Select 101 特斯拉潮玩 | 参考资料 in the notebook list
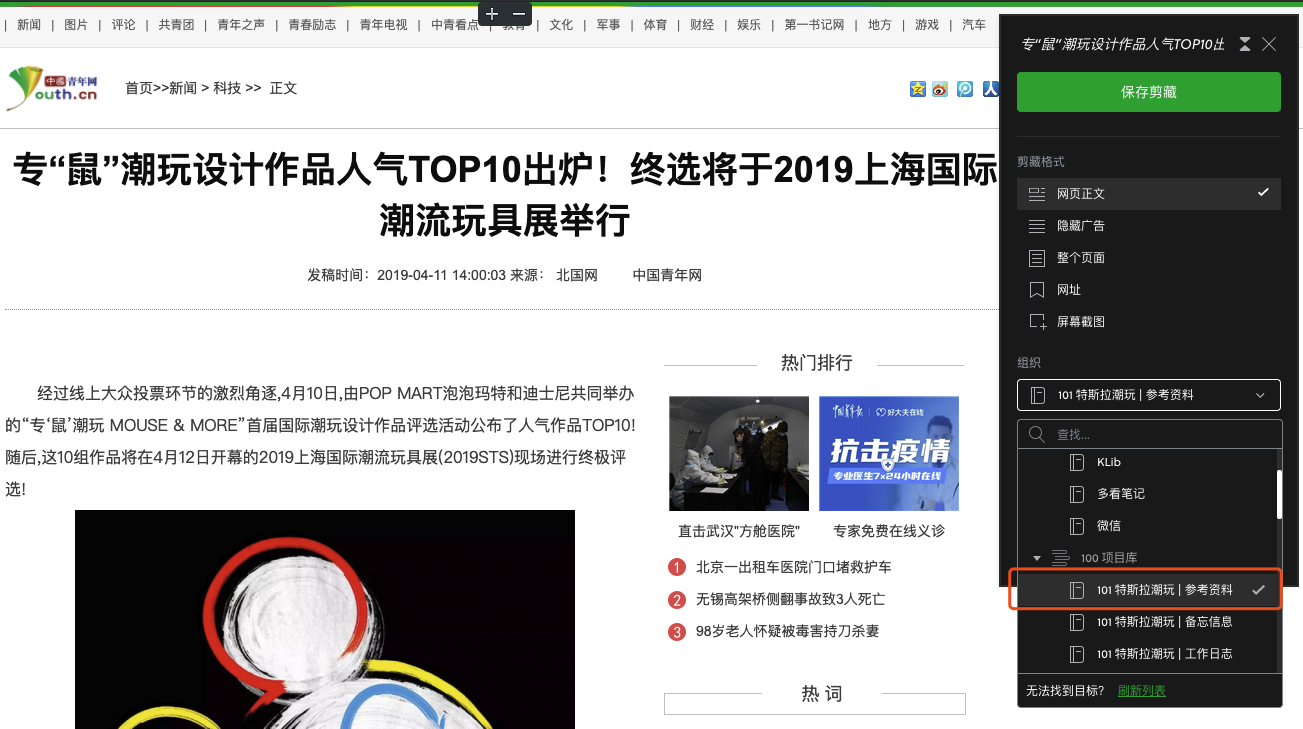This screenshot has width=1303, height=729. tap(1145, 590)
